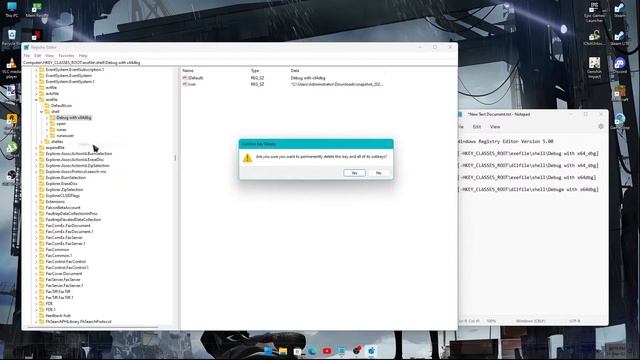Image resolution: width=640 pixels, height=360 pixels.
Task: Select the (Default) registry value
Action: tap(196, 78)
